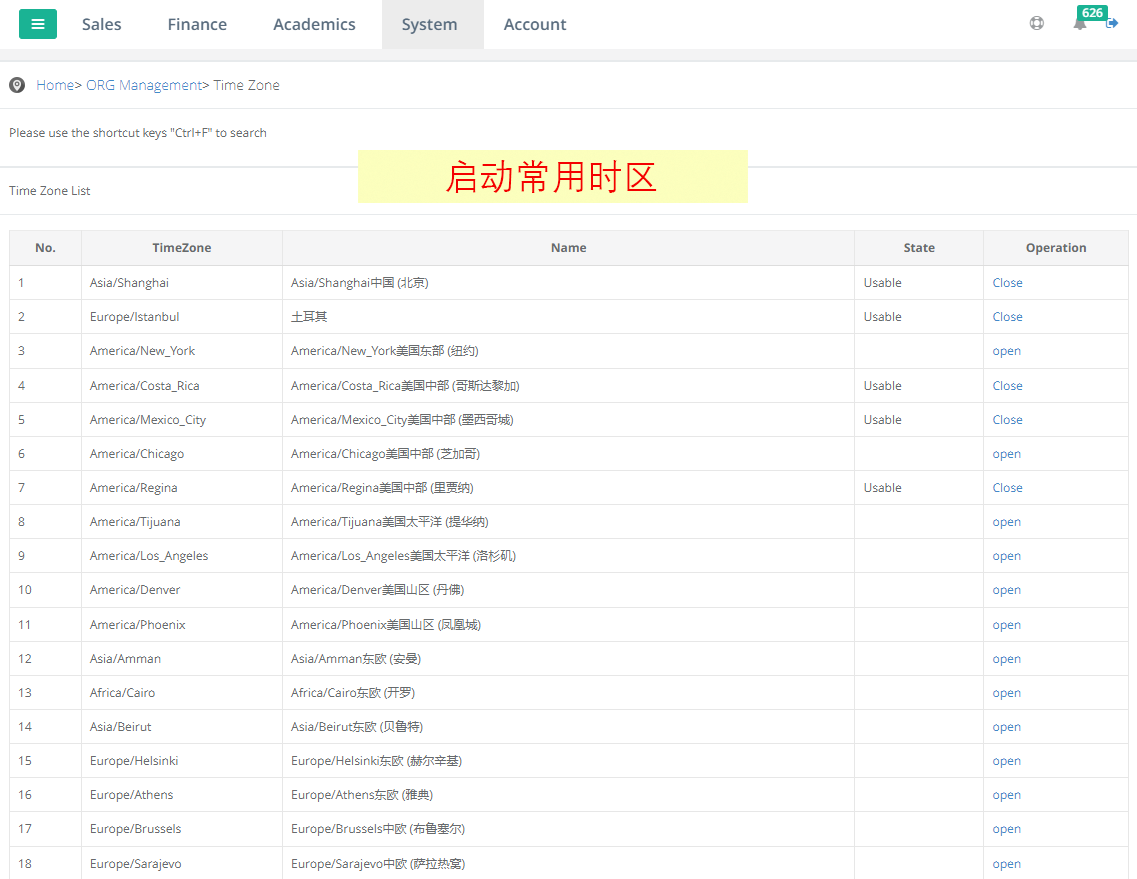1137x879 pixels.
Task: Disable the America/Regina time zone
Action: [x=1007, y=488]
